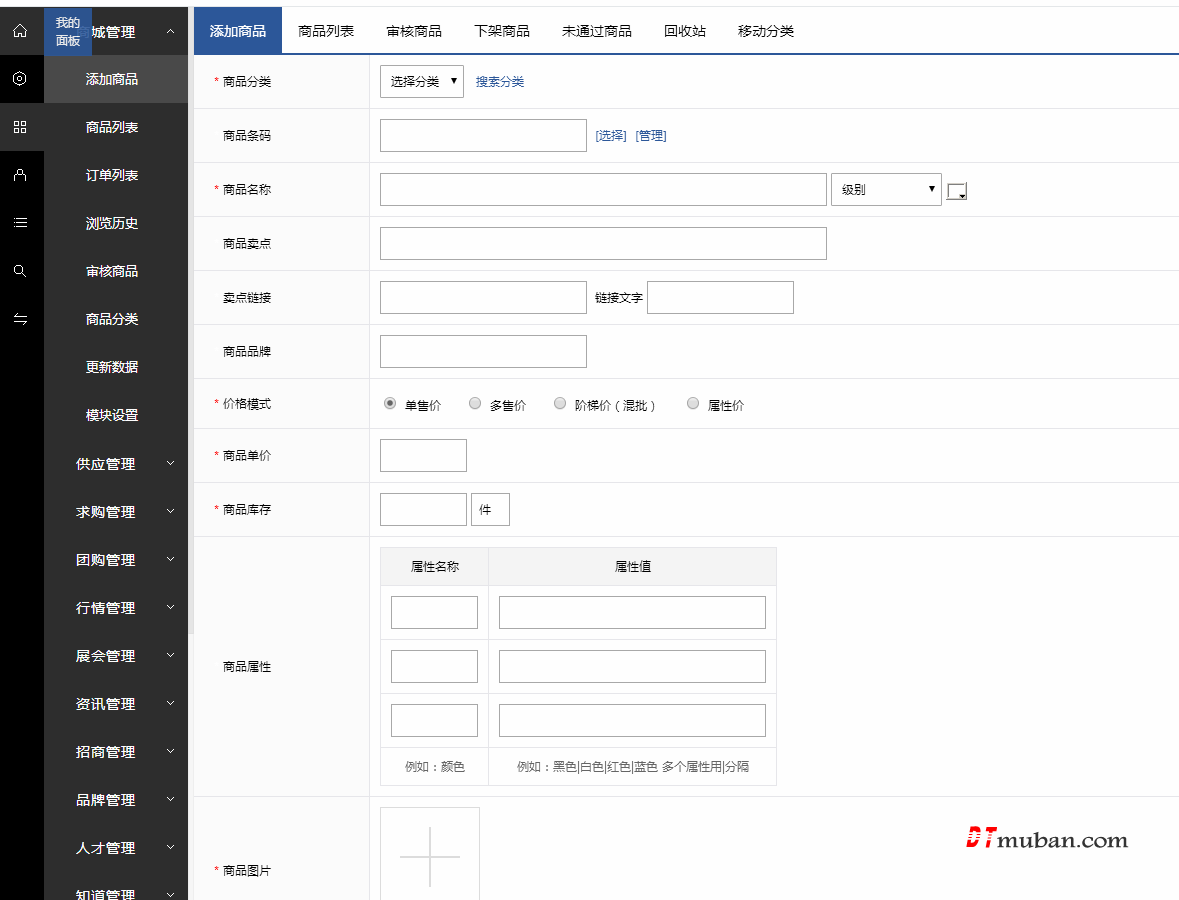Open the 下架商品 tab

pyautogui.click(x=502, y=31)
